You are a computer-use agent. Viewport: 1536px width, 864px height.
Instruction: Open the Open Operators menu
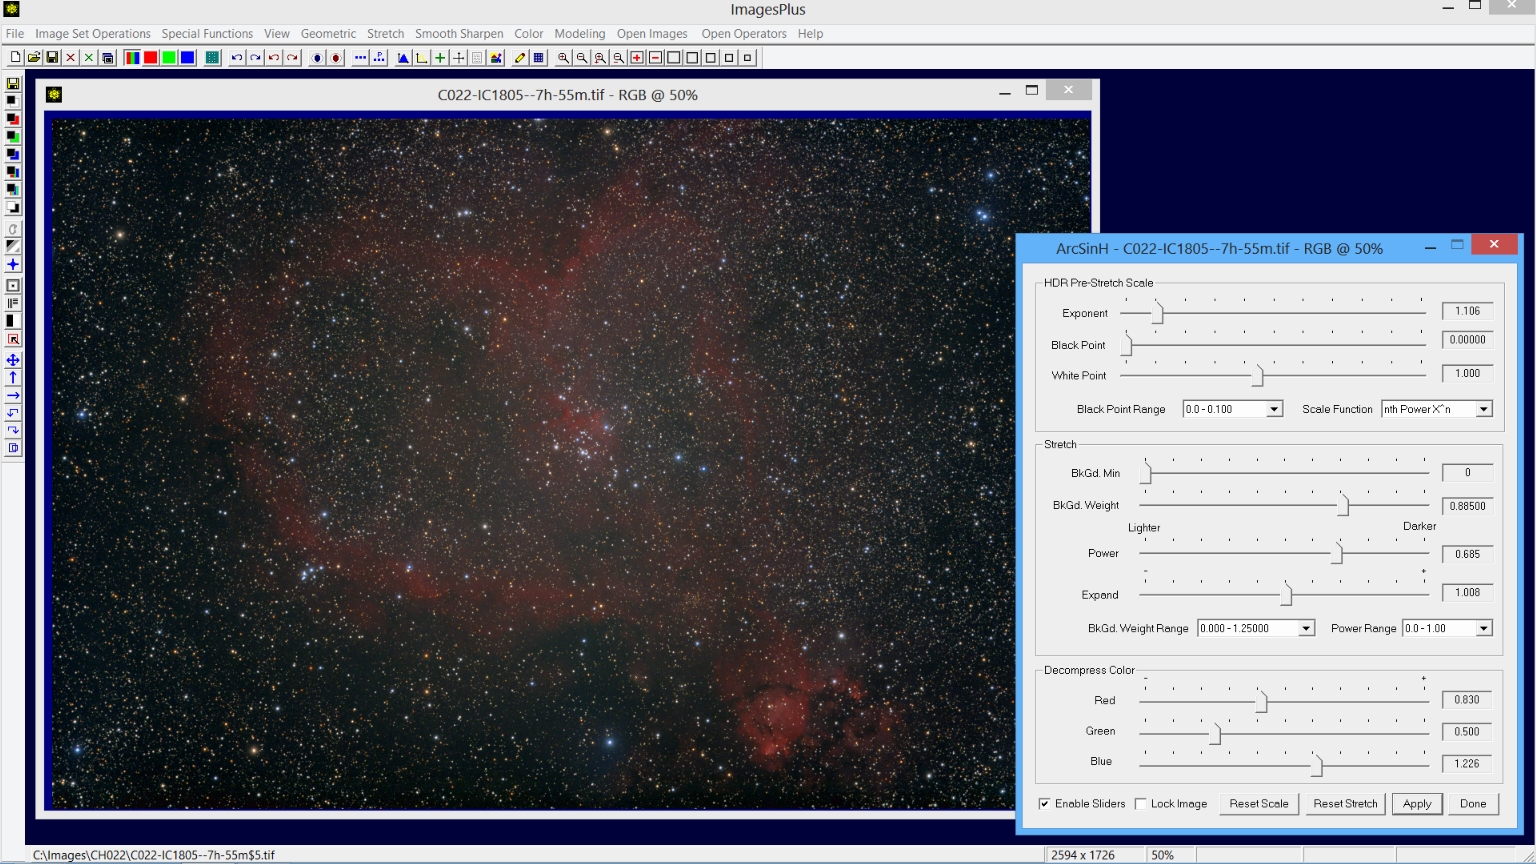click(744, 33)
